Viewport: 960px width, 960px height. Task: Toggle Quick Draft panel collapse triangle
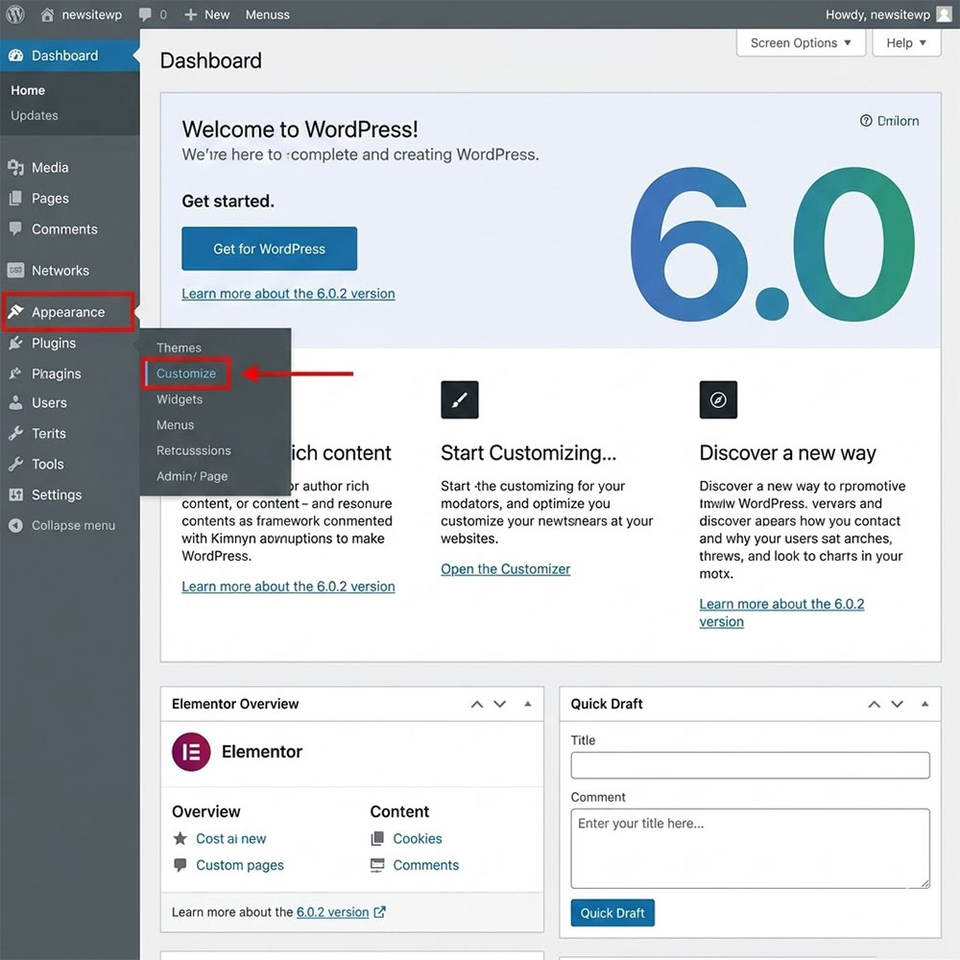925,704
